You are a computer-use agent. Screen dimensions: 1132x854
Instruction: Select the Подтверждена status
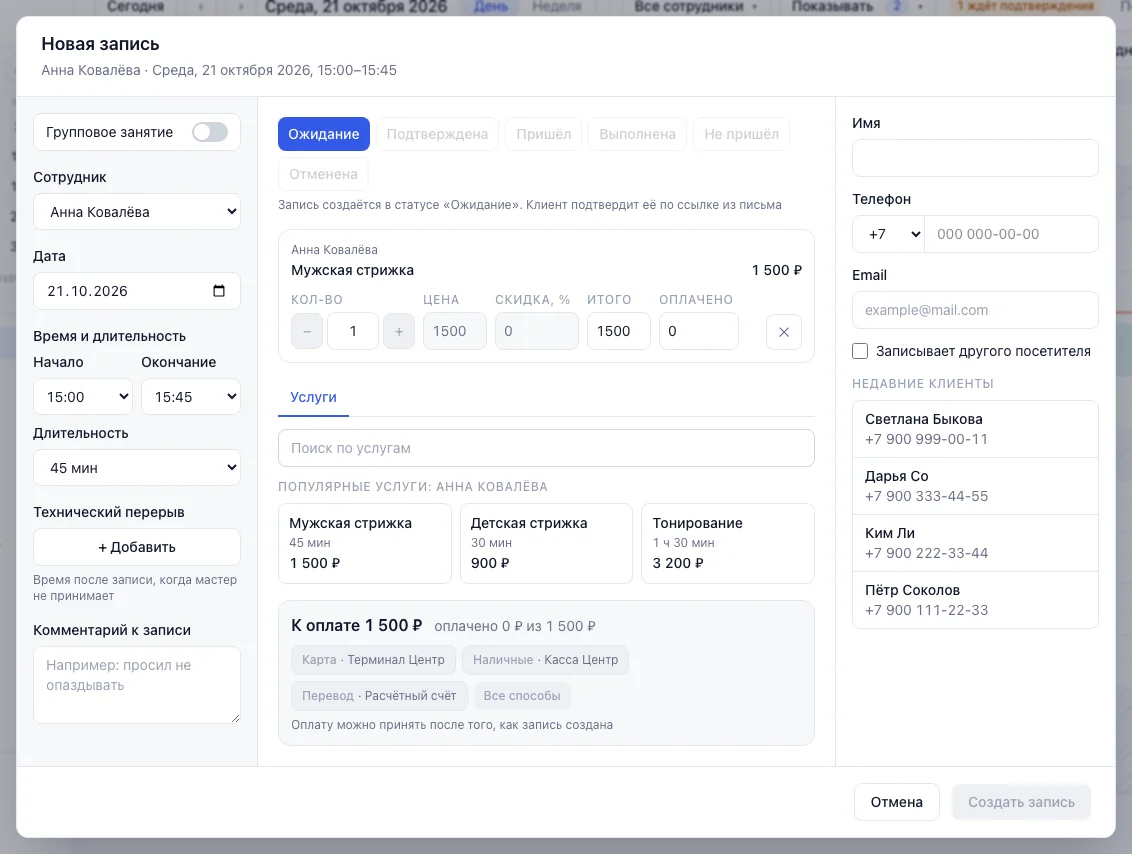tap(437, 134)
